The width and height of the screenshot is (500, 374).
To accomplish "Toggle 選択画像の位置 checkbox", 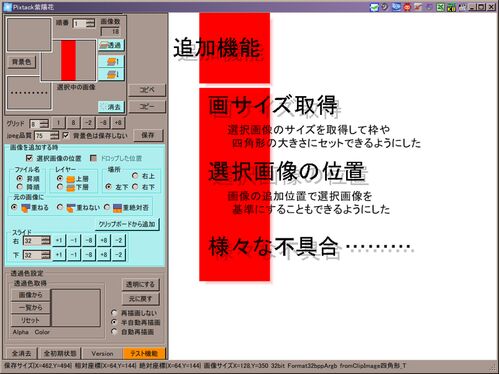I will click(x=29, y=158).
